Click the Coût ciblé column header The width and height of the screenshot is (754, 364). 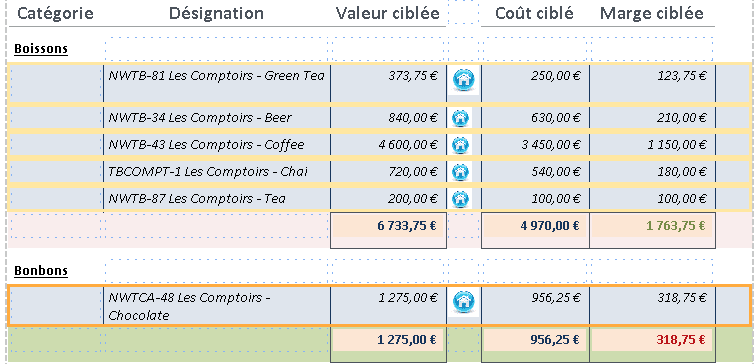point(534,13)
